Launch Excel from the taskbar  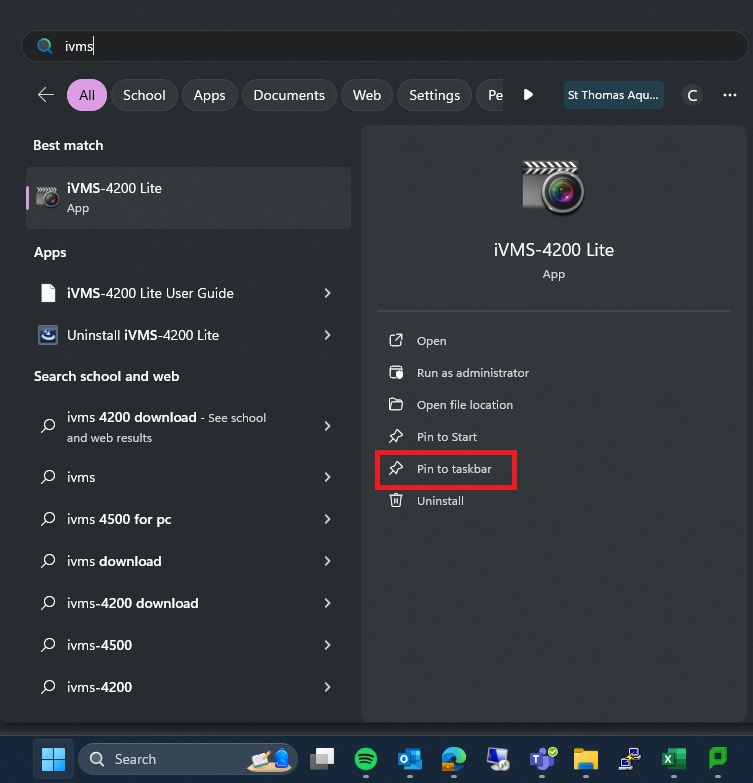click(x=674, y=759)
